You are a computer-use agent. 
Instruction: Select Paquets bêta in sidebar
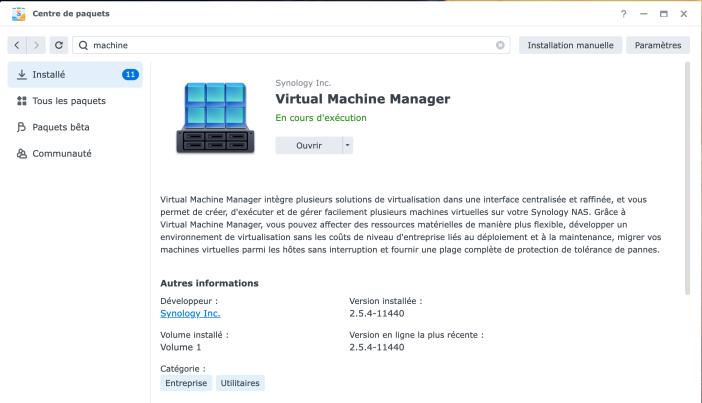(75, 127)
